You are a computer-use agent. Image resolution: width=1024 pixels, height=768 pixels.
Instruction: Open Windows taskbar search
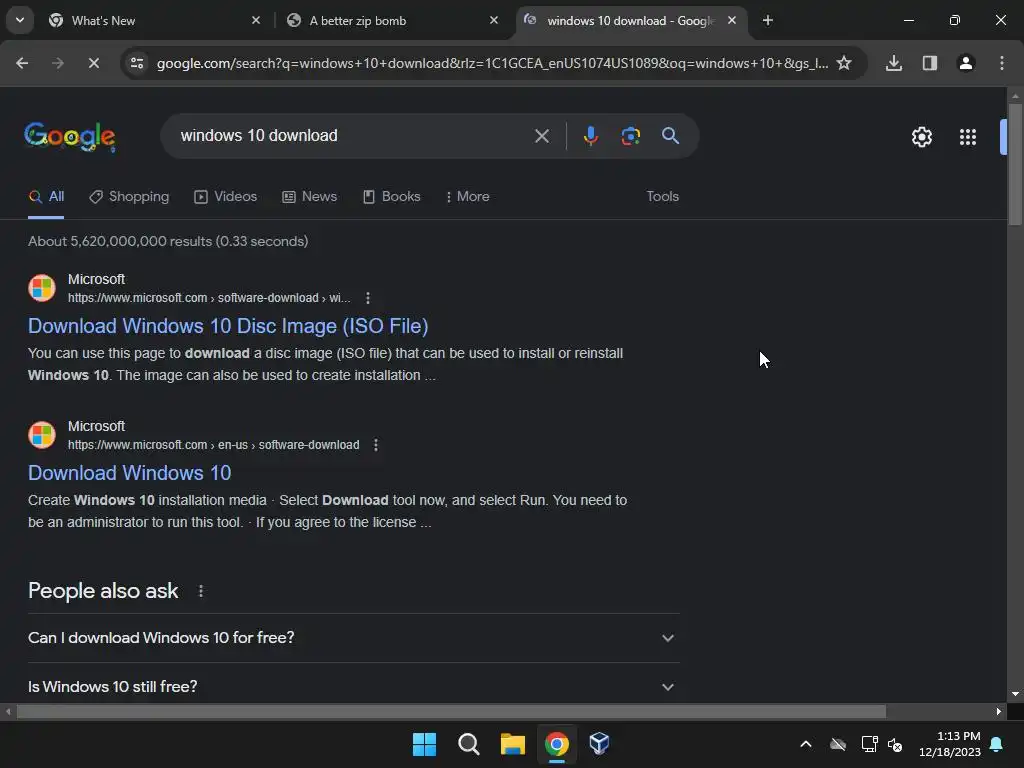click(x=468, y=744)
